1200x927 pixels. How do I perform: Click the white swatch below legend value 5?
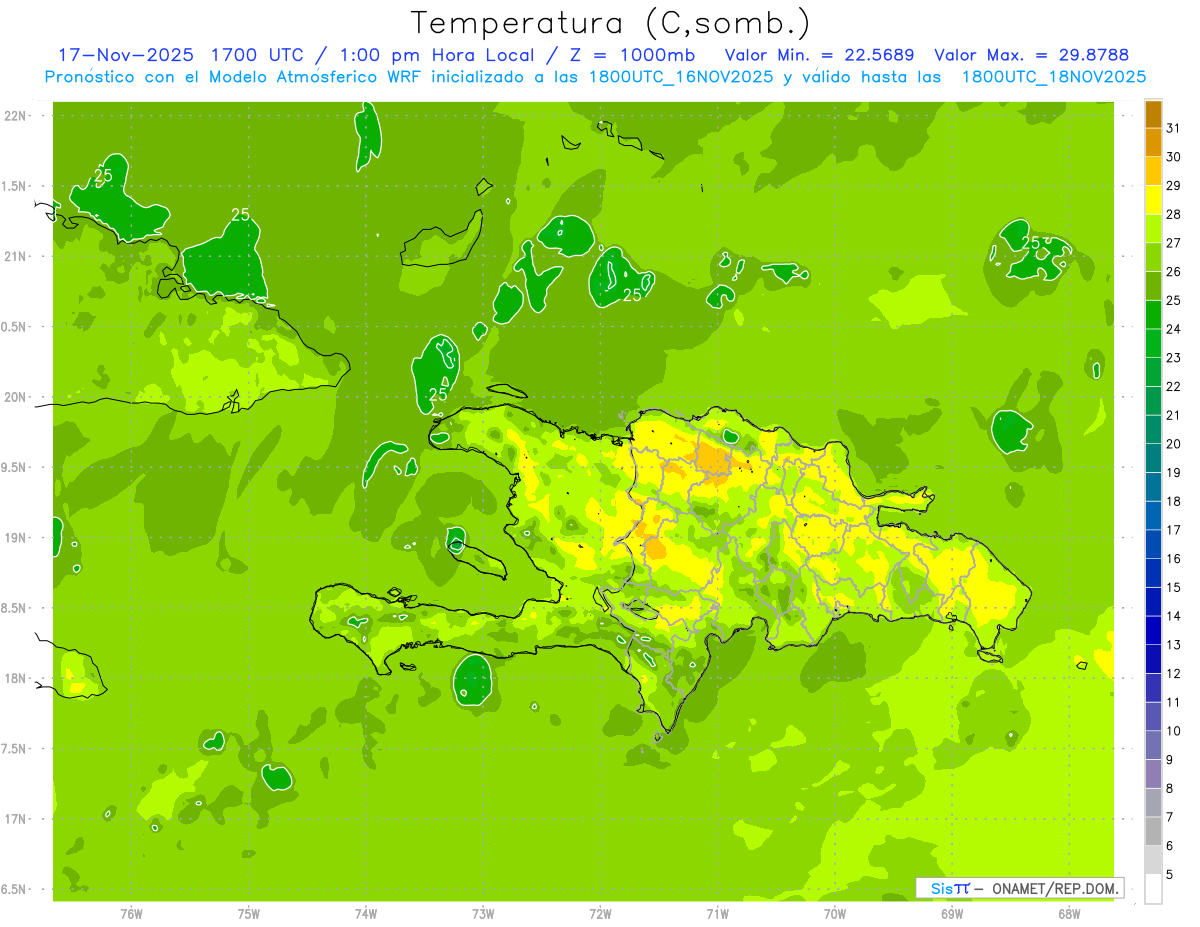[1153, 889]
